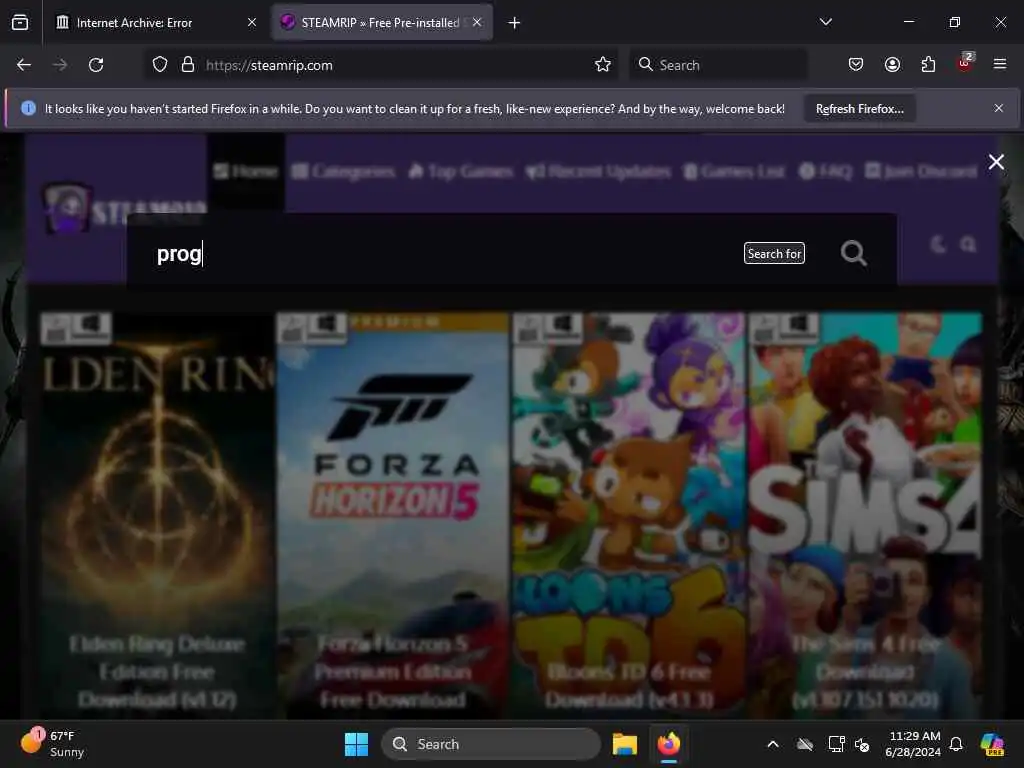Open the Categories menu item
The image size is (1024, 768).
pyautogui.click(x=343, y=171)
